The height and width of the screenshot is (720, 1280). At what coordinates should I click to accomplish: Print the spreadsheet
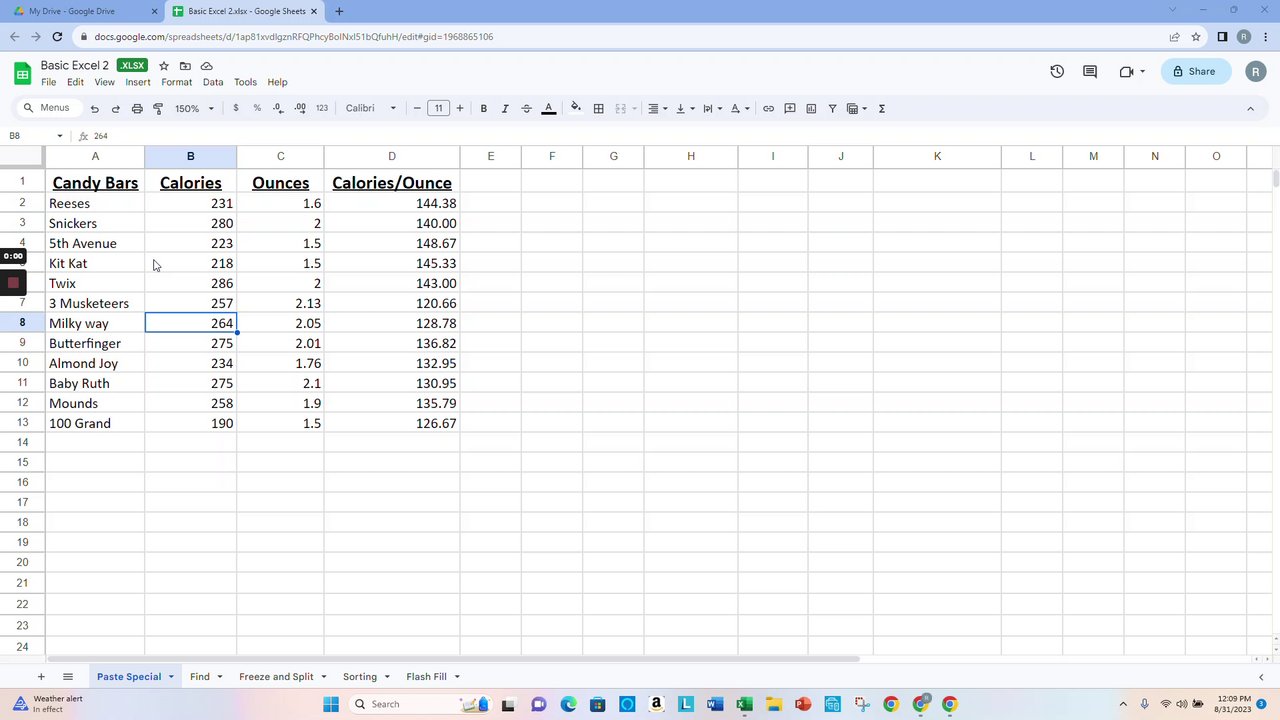[137, 108]
